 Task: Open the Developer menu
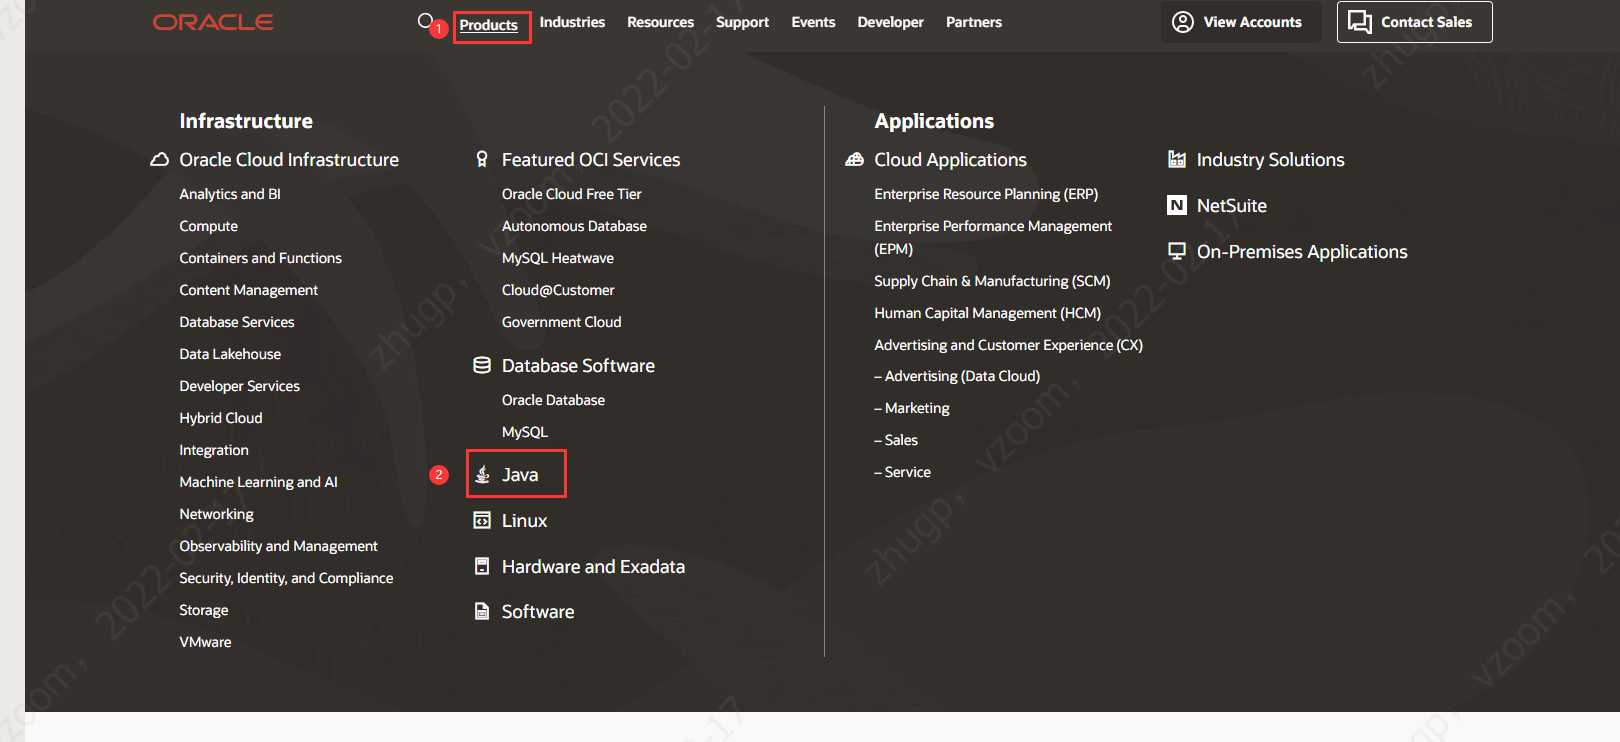(x=890, y=22)
